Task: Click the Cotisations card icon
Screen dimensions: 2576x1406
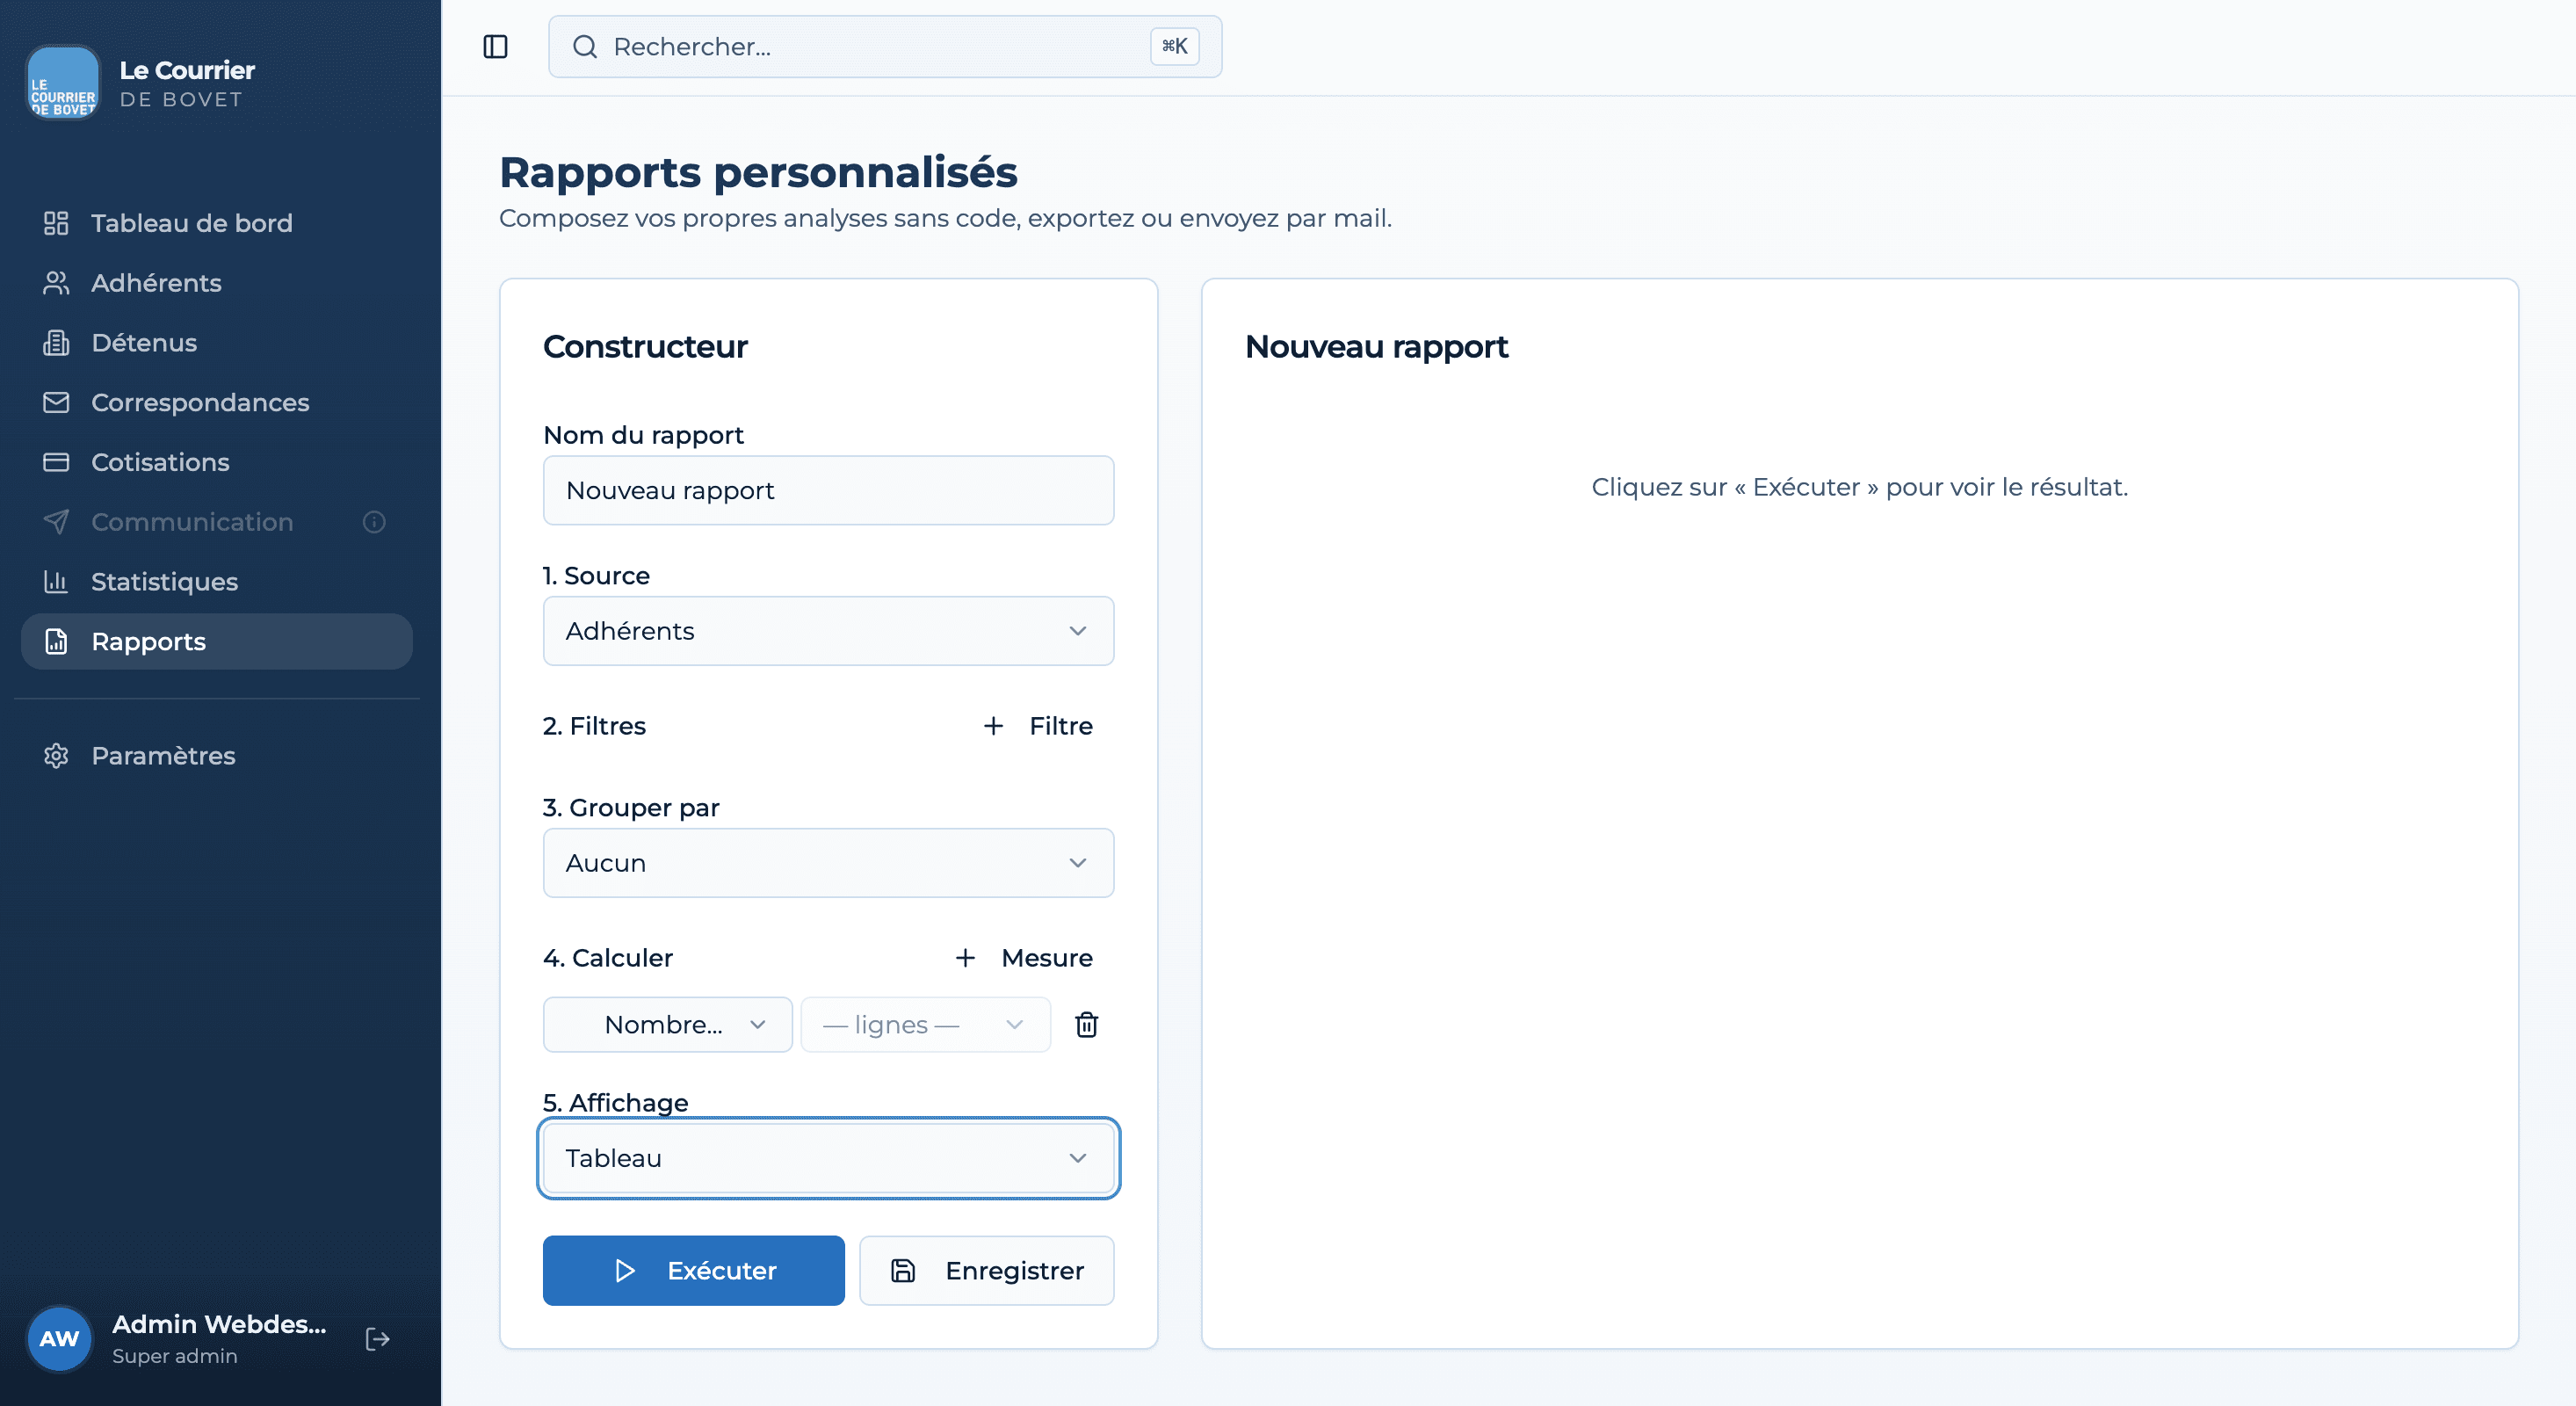Action: pyautogui.click(x=56, y=462)
